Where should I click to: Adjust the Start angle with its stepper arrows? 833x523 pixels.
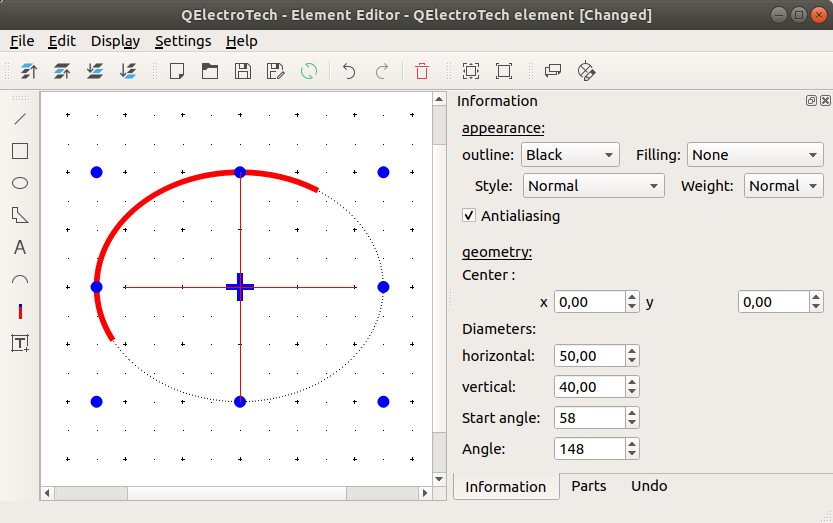click(x=632, y=418)
